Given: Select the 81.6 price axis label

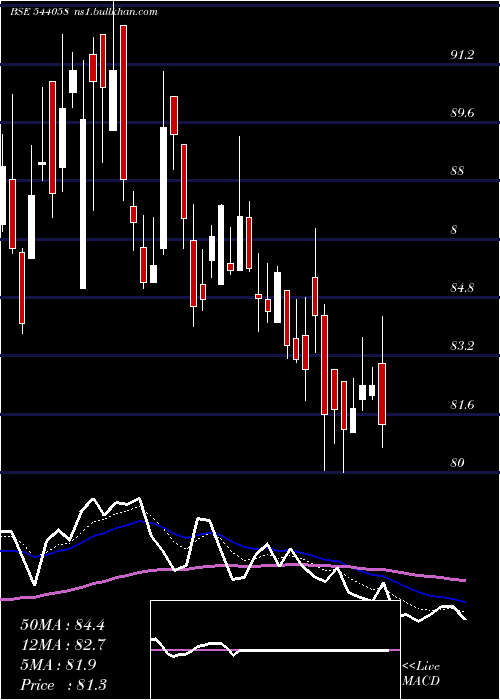Looking at the screenshot, I should pyautogui.click(x=462, y=405).
